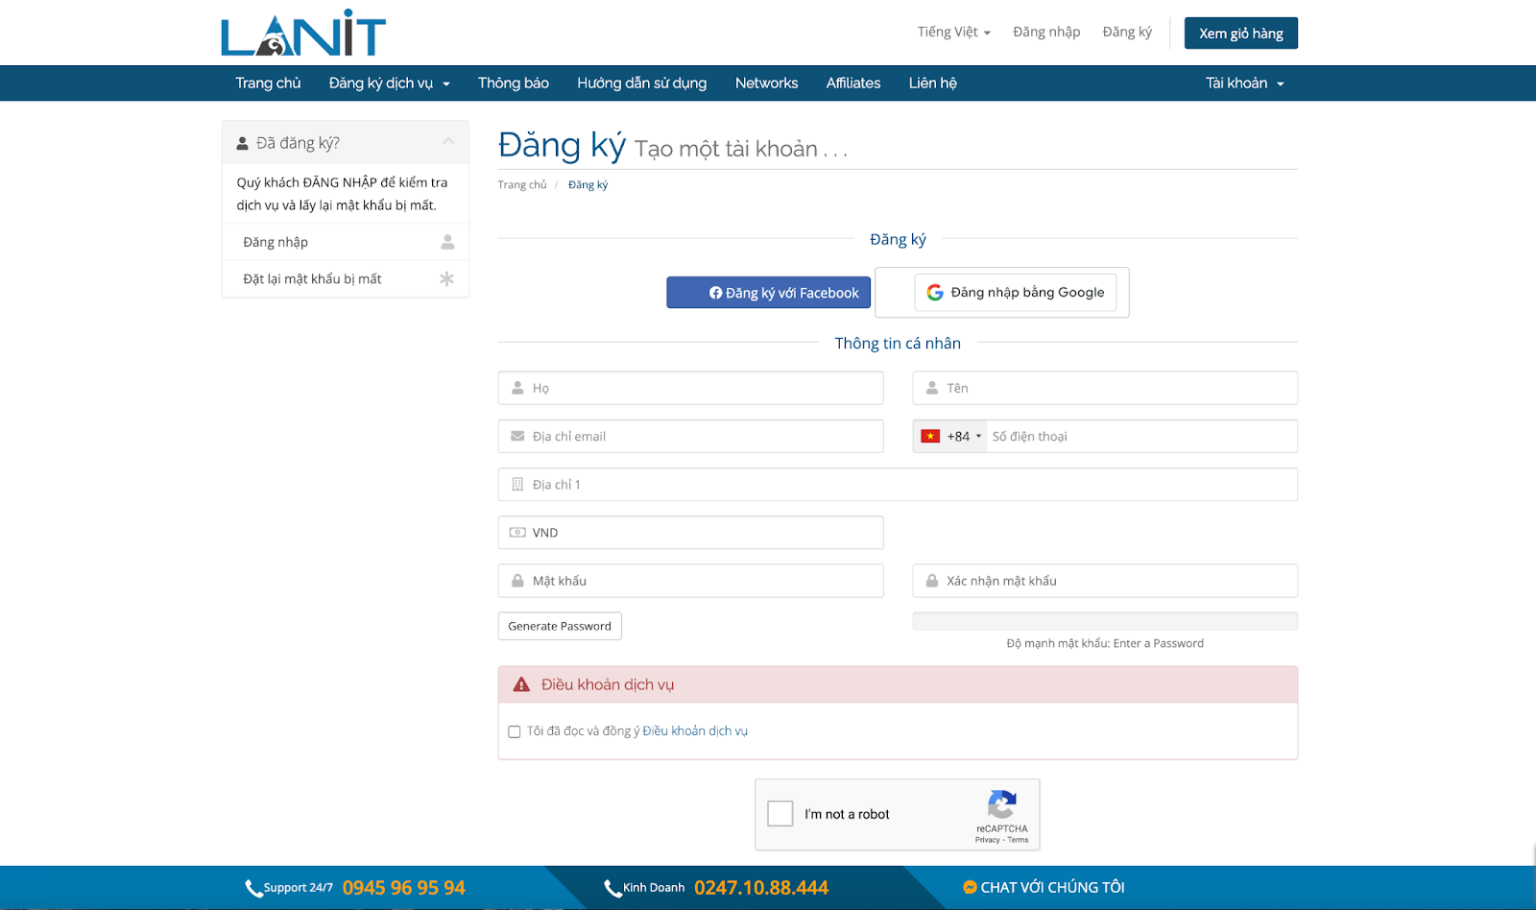Open the Tiếng Việt language dropdown

coord(954,32)
